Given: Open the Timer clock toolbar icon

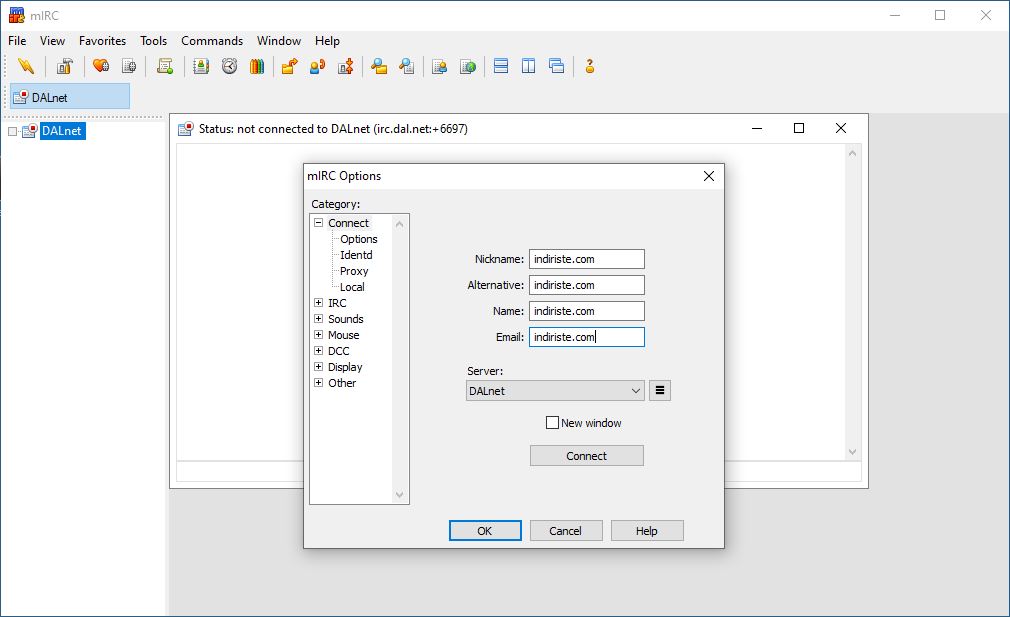Looking at the screenshot, I should click(x=229, y=66).
